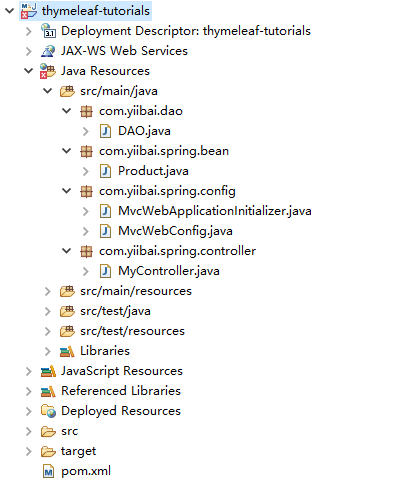Screen dimensions: 397x481
Task: Click the JAX-WS Web Services icon
Action: (48, 51)
